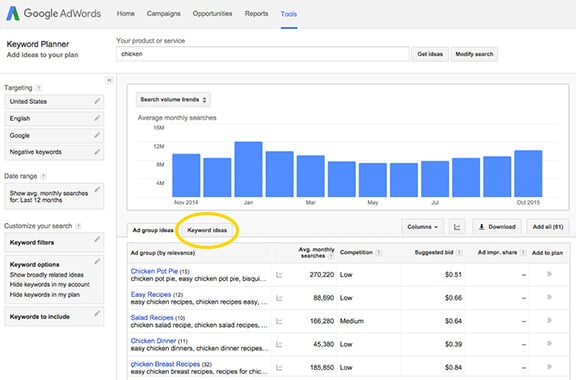The height and width of the screenshot is (380, 576).
Task: Open Chicken Pot Pie ad group
Action: click(x=154, y=271)
